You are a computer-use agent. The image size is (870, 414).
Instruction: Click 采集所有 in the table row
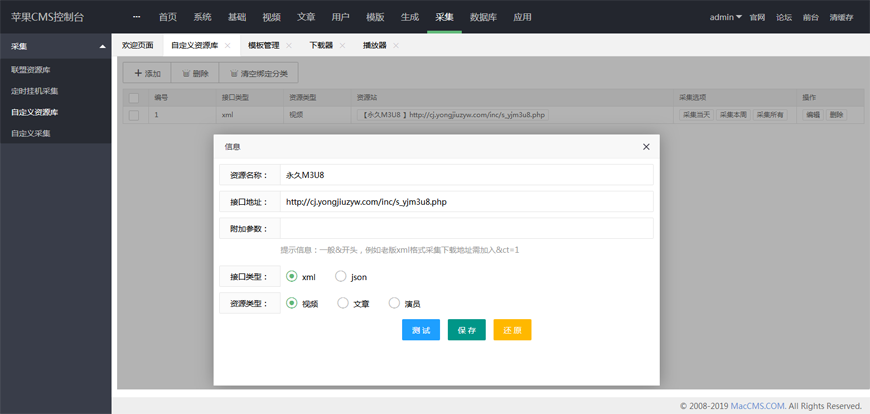[770, 115]
